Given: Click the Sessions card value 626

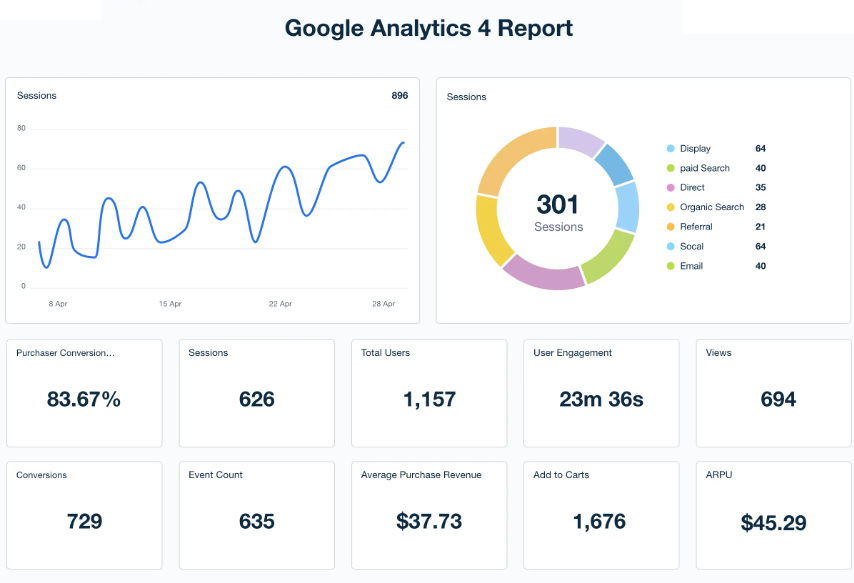Looking at the screenshot, I should (257, 399).
